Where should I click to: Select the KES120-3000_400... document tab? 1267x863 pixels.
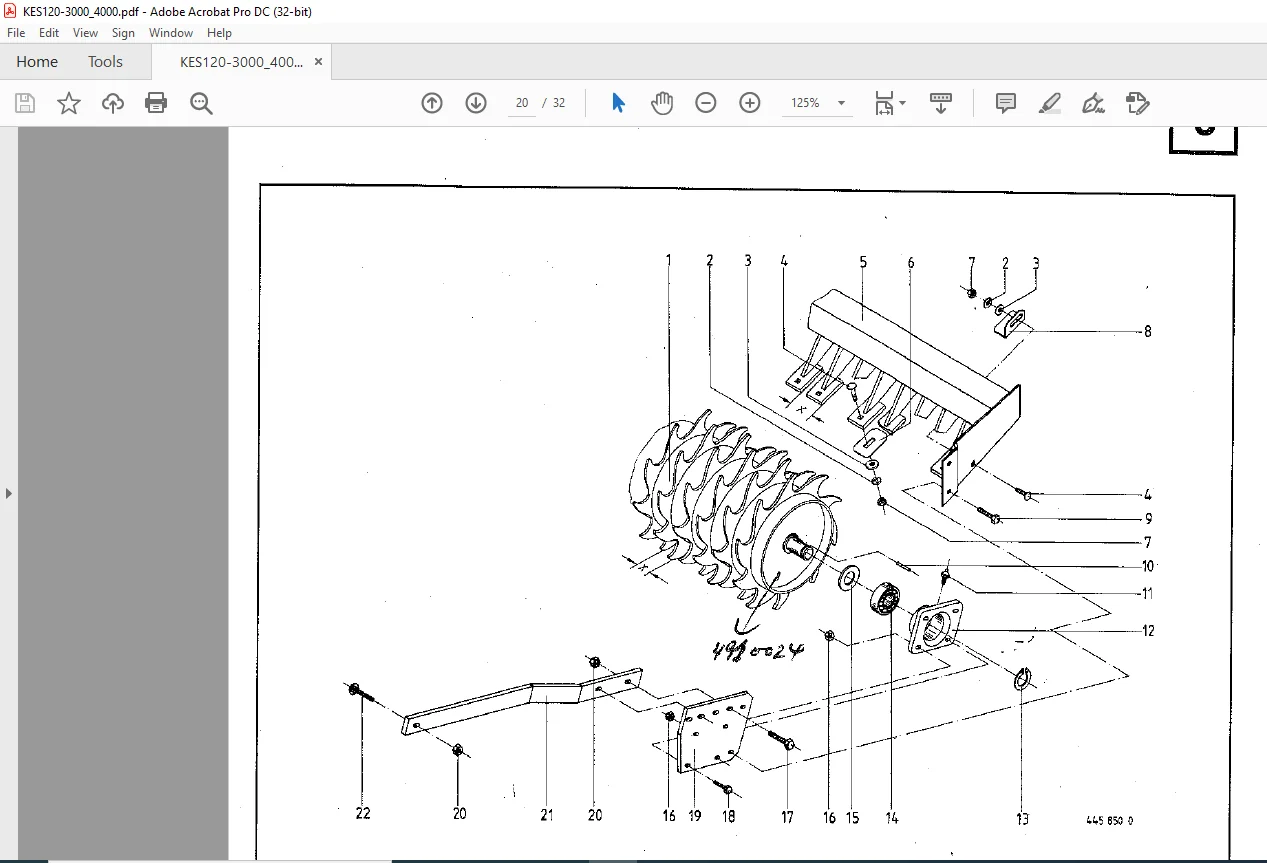point(241,62)
